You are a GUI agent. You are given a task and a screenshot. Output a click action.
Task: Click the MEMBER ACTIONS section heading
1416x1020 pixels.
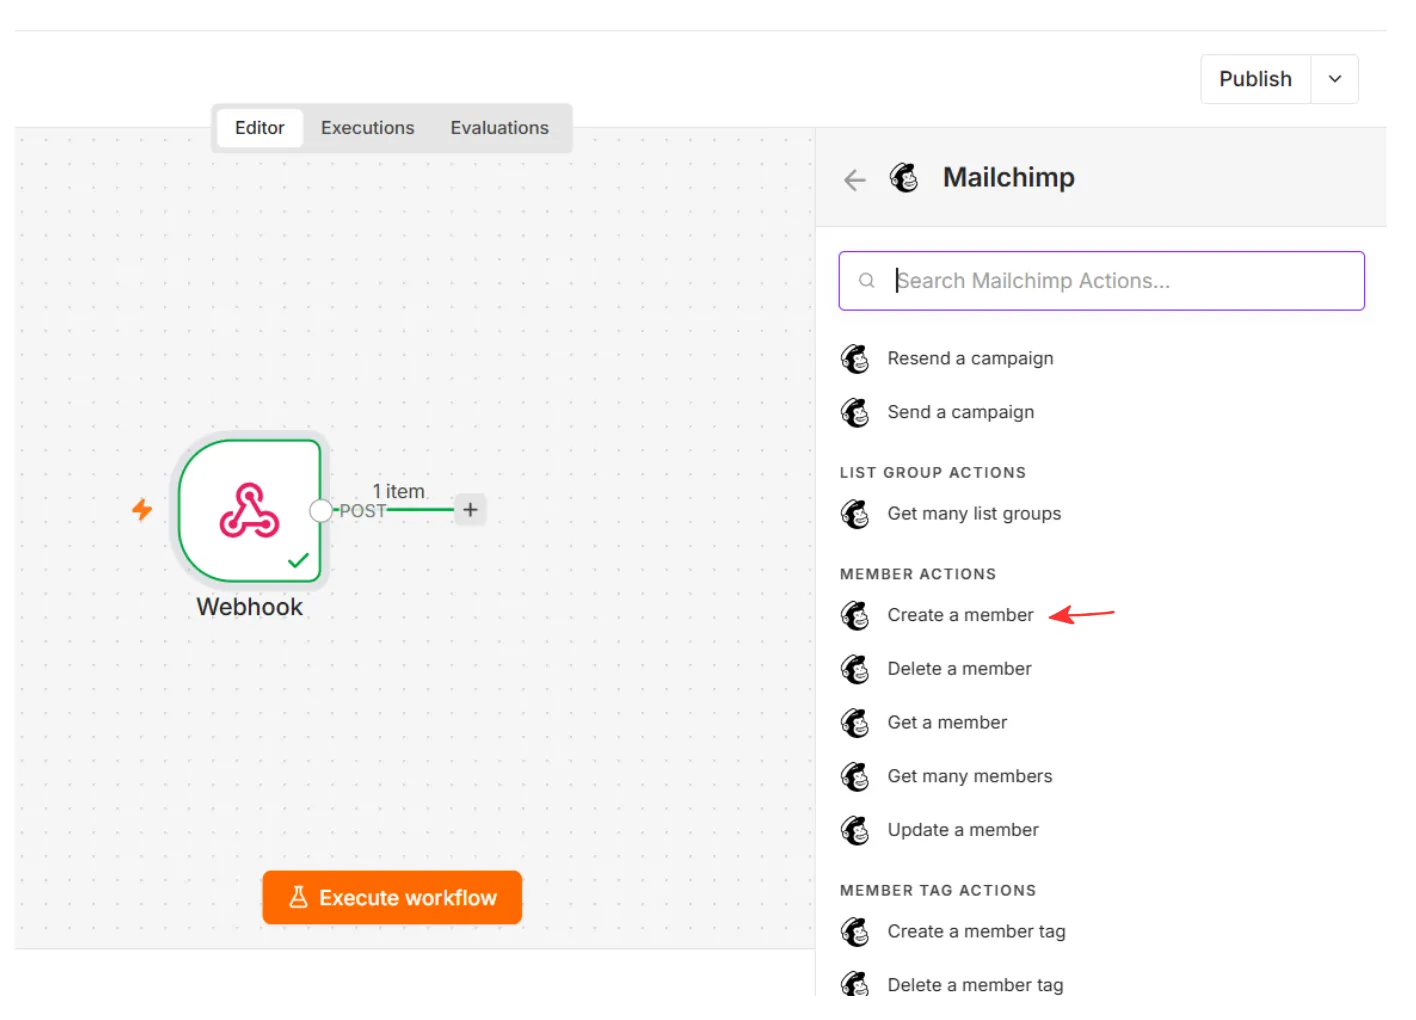[918, 574]
